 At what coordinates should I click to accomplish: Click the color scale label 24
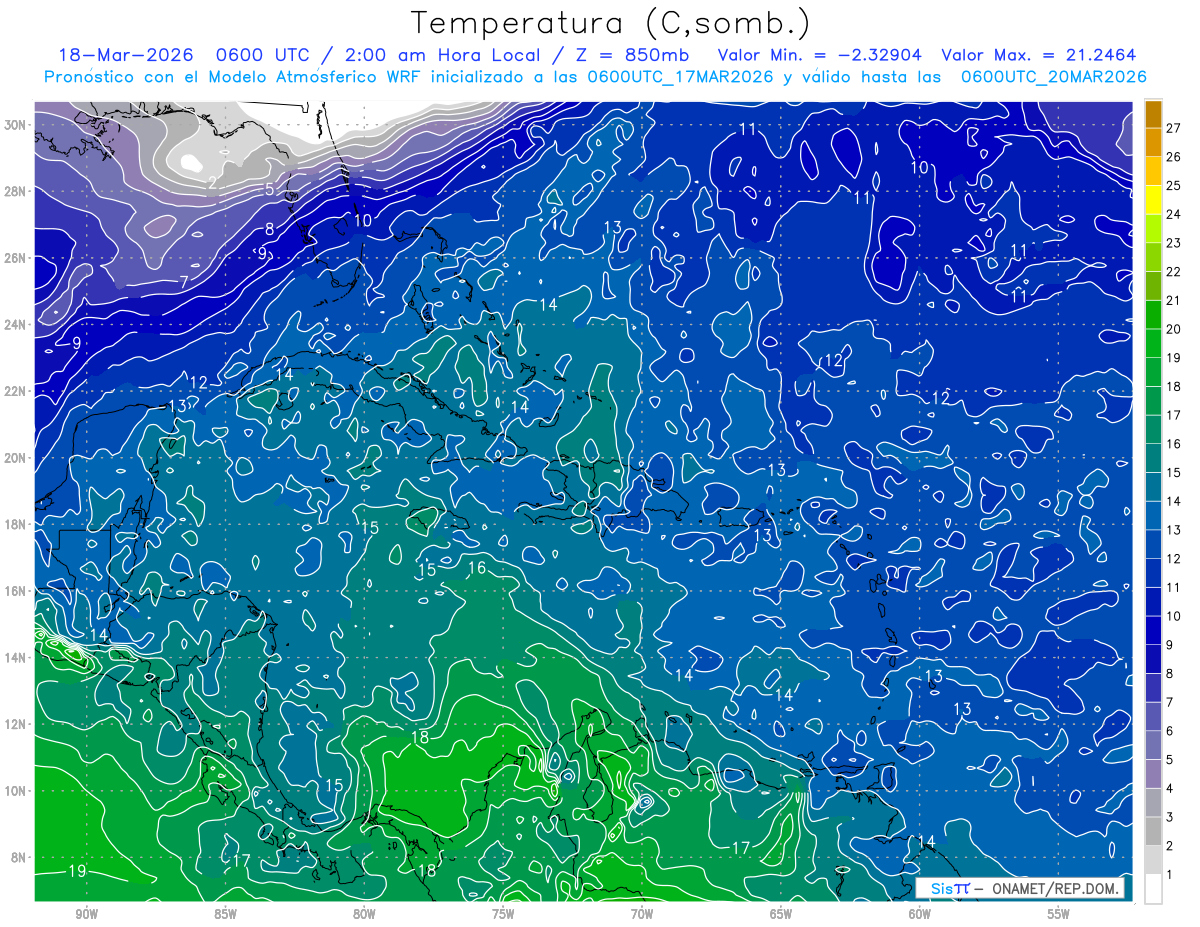point(1174,214)
